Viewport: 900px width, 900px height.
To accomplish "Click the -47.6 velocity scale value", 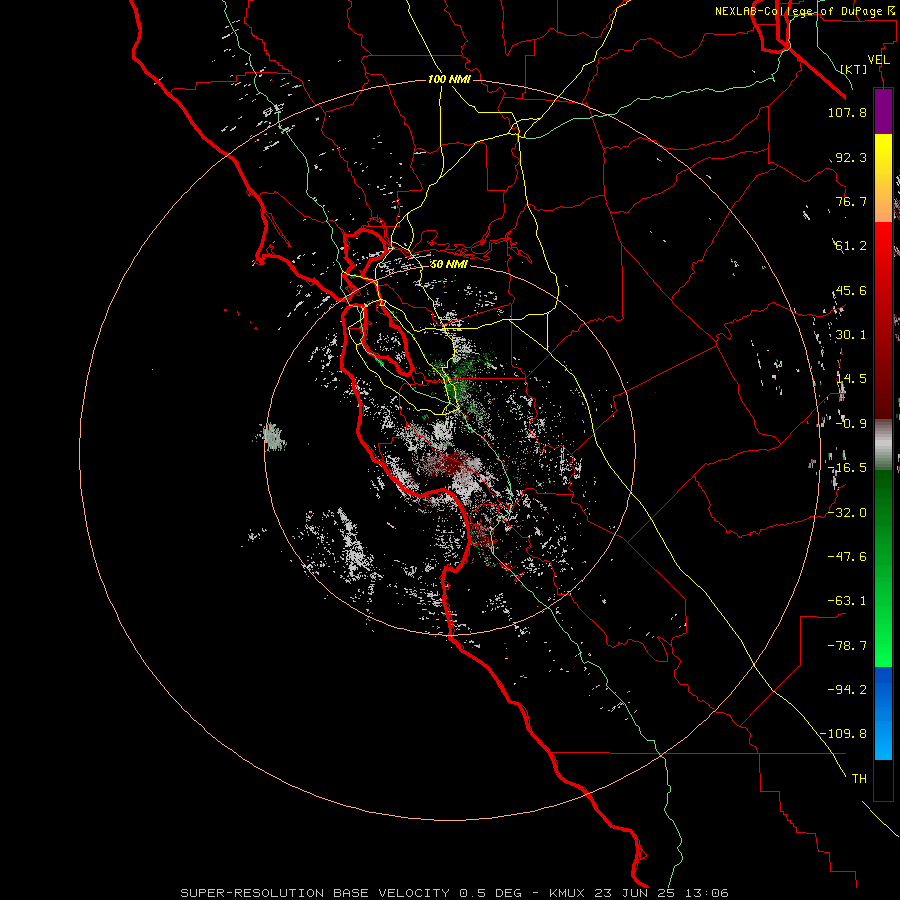I will pyautogui.click(x=847, y=557).
